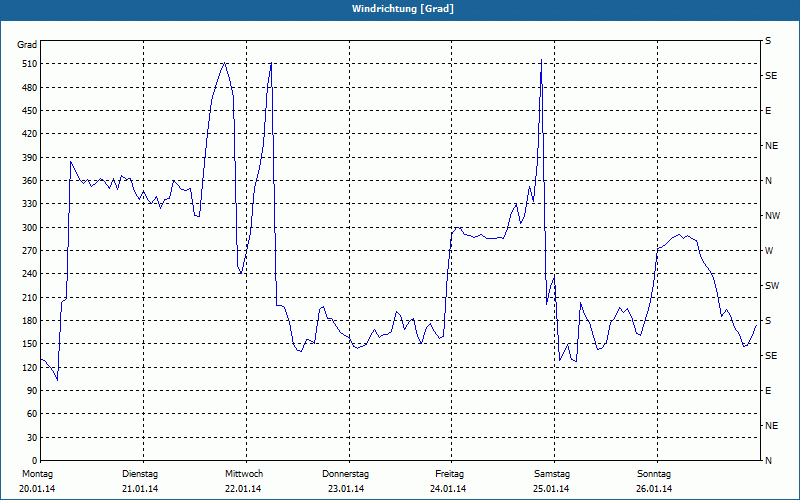The width and height of the screenshot is (800, 500).
Task: Select the 240 degree axis label
Action: (x=30, y=273)
